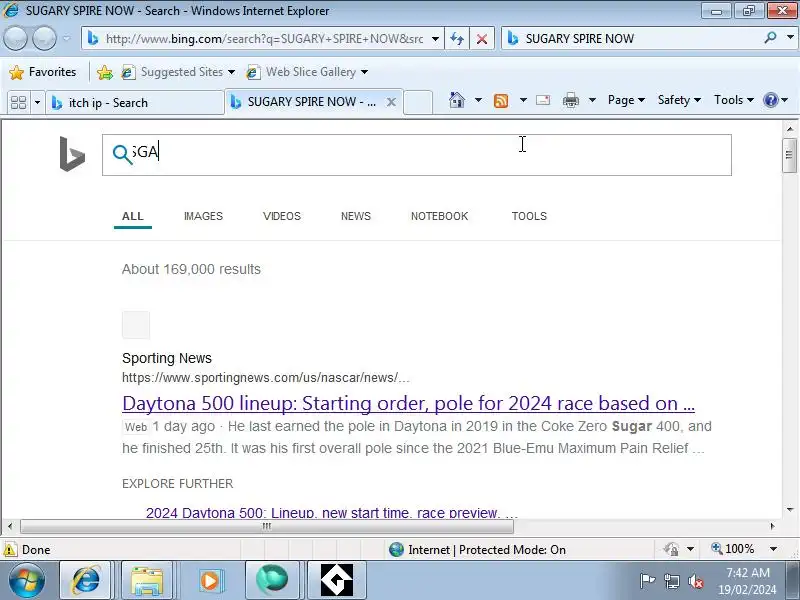Click the refresh page icon
Screen dimensions: 800x600
457,39
